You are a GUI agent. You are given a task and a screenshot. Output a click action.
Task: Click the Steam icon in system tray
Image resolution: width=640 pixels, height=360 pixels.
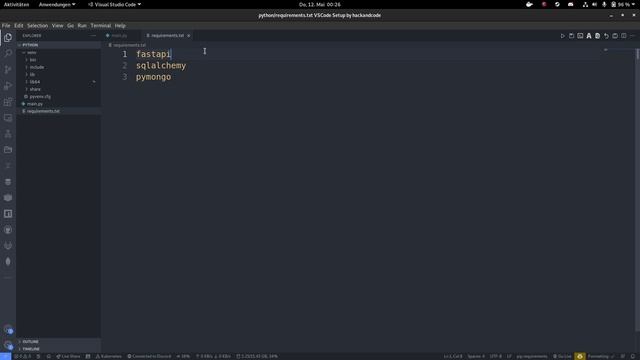coord(557,4)
